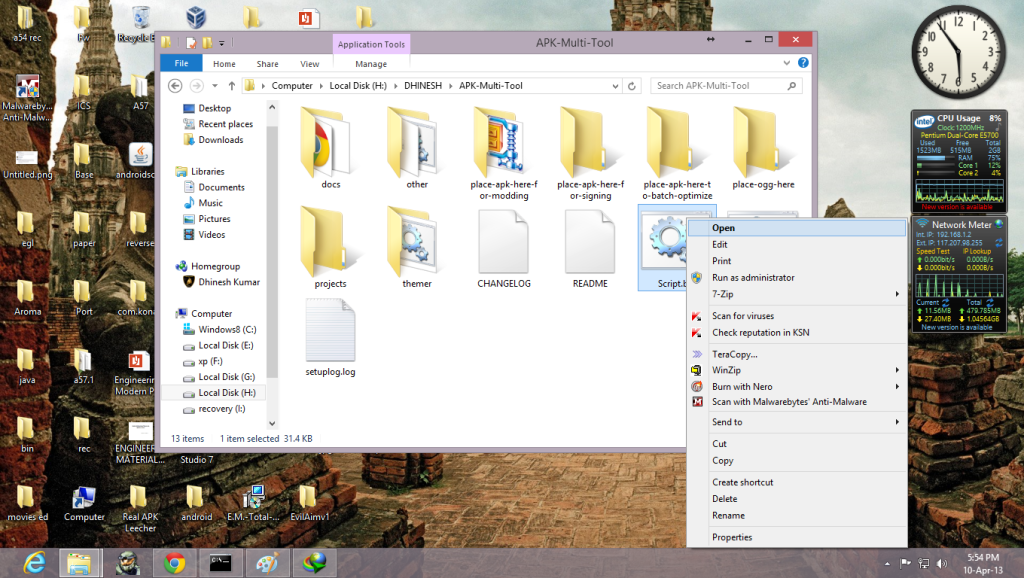
Task: Refresh the APK-Multi-Tool folder view
Action: coord(632,86)
